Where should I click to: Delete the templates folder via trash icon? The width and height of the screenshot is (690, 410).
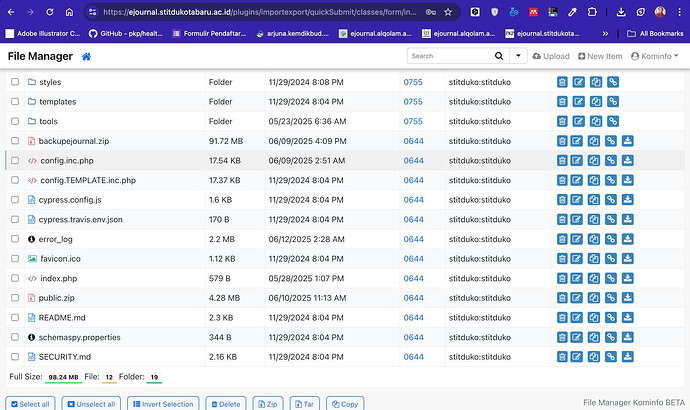tap(562, 102)
